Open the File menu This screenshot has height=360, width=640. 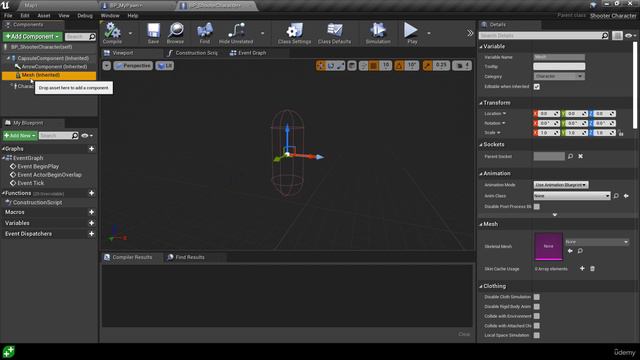[8, 16]
